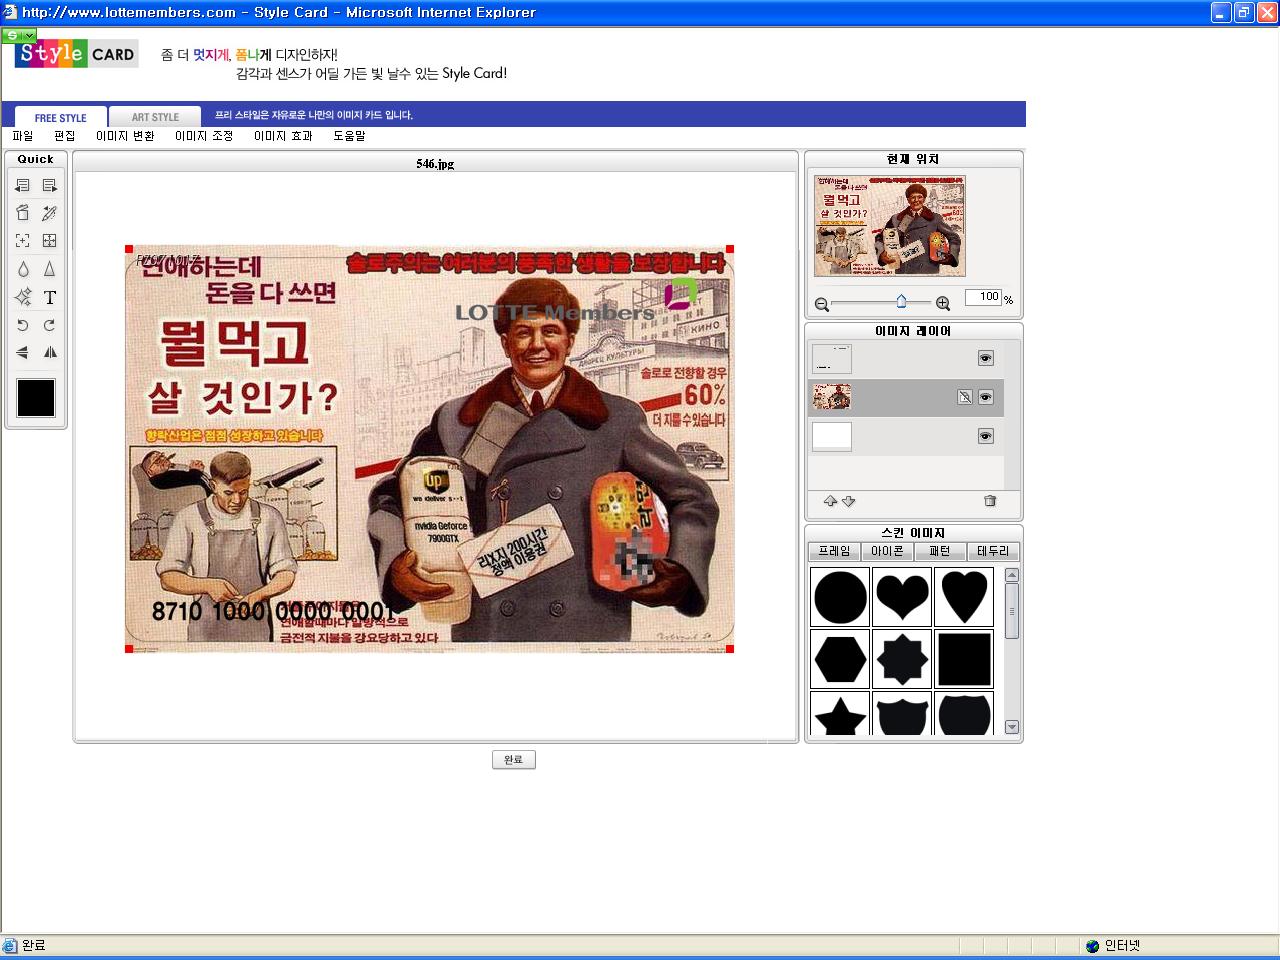Viewport: 1280px width, 960px height.
Task: Click the top-left red corner handle of the card
Action: (129, 249)
